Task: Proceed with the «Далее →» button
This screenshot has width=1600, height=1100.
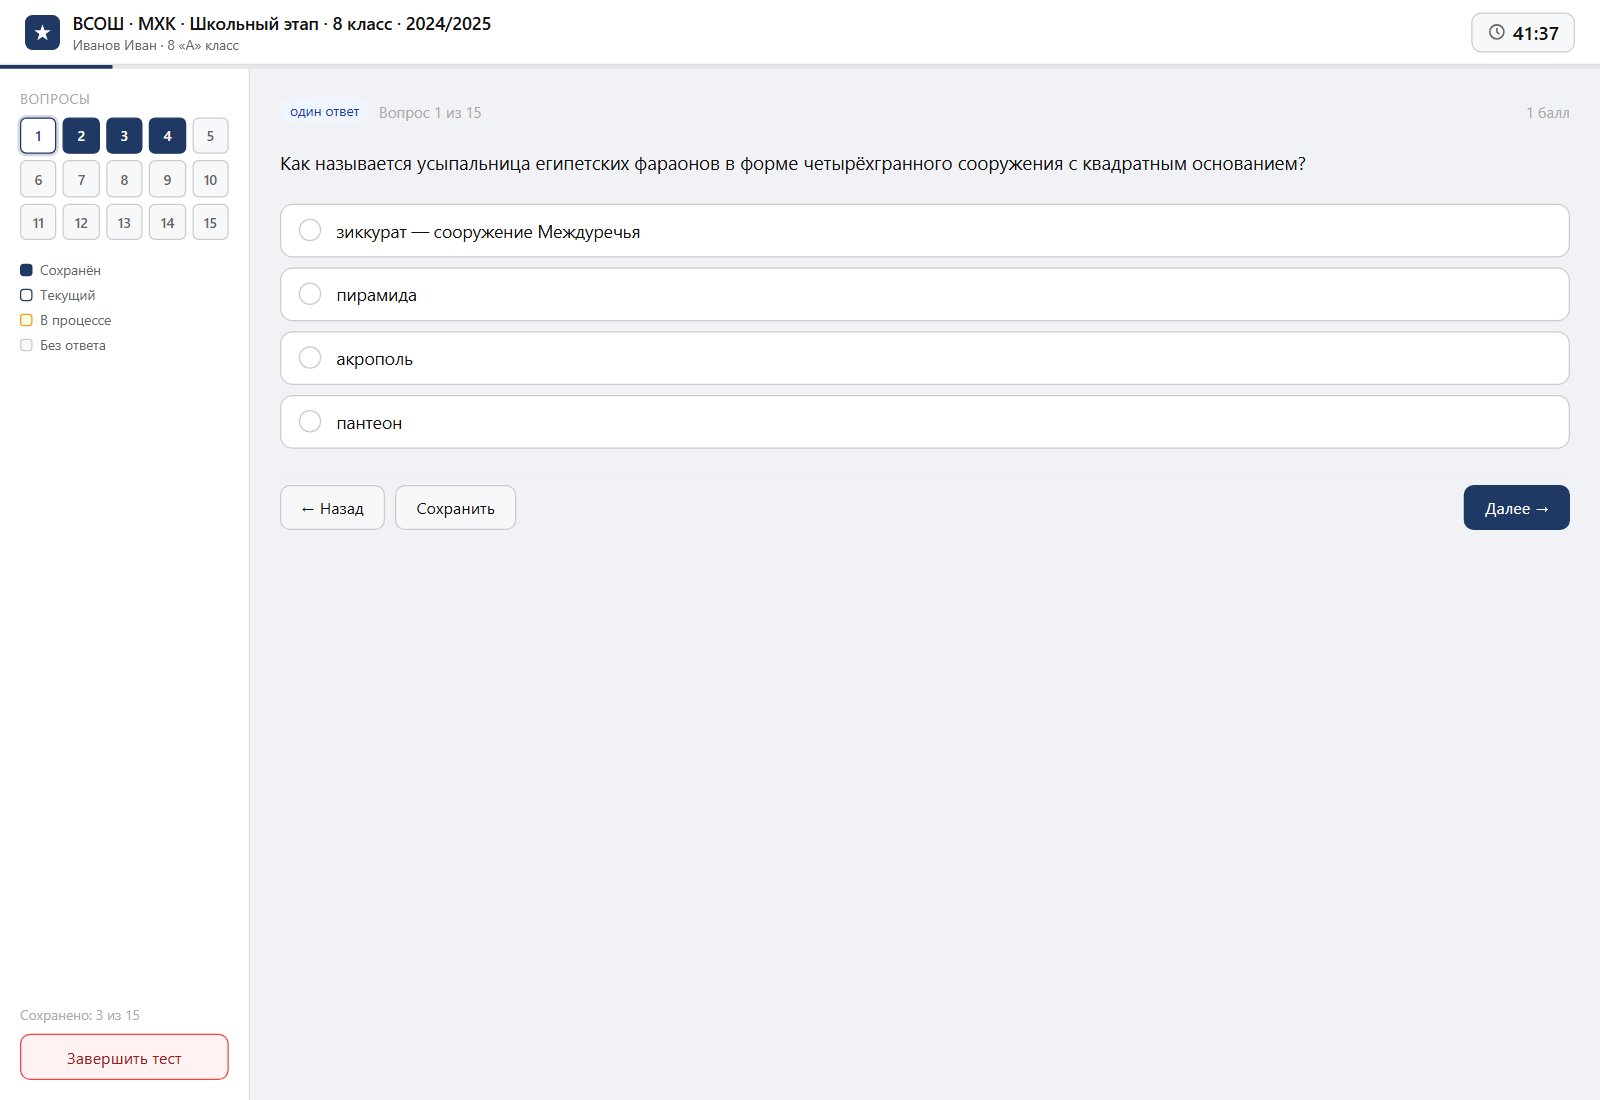Action: click(1516, 508)
